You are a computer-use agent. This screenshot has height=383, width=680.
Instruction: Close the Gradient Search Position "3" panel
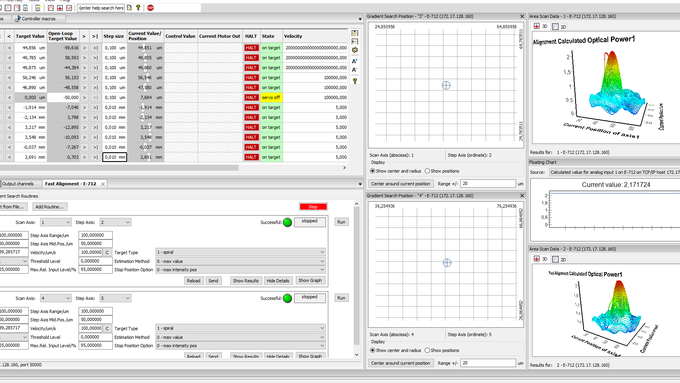coord(522,16)
